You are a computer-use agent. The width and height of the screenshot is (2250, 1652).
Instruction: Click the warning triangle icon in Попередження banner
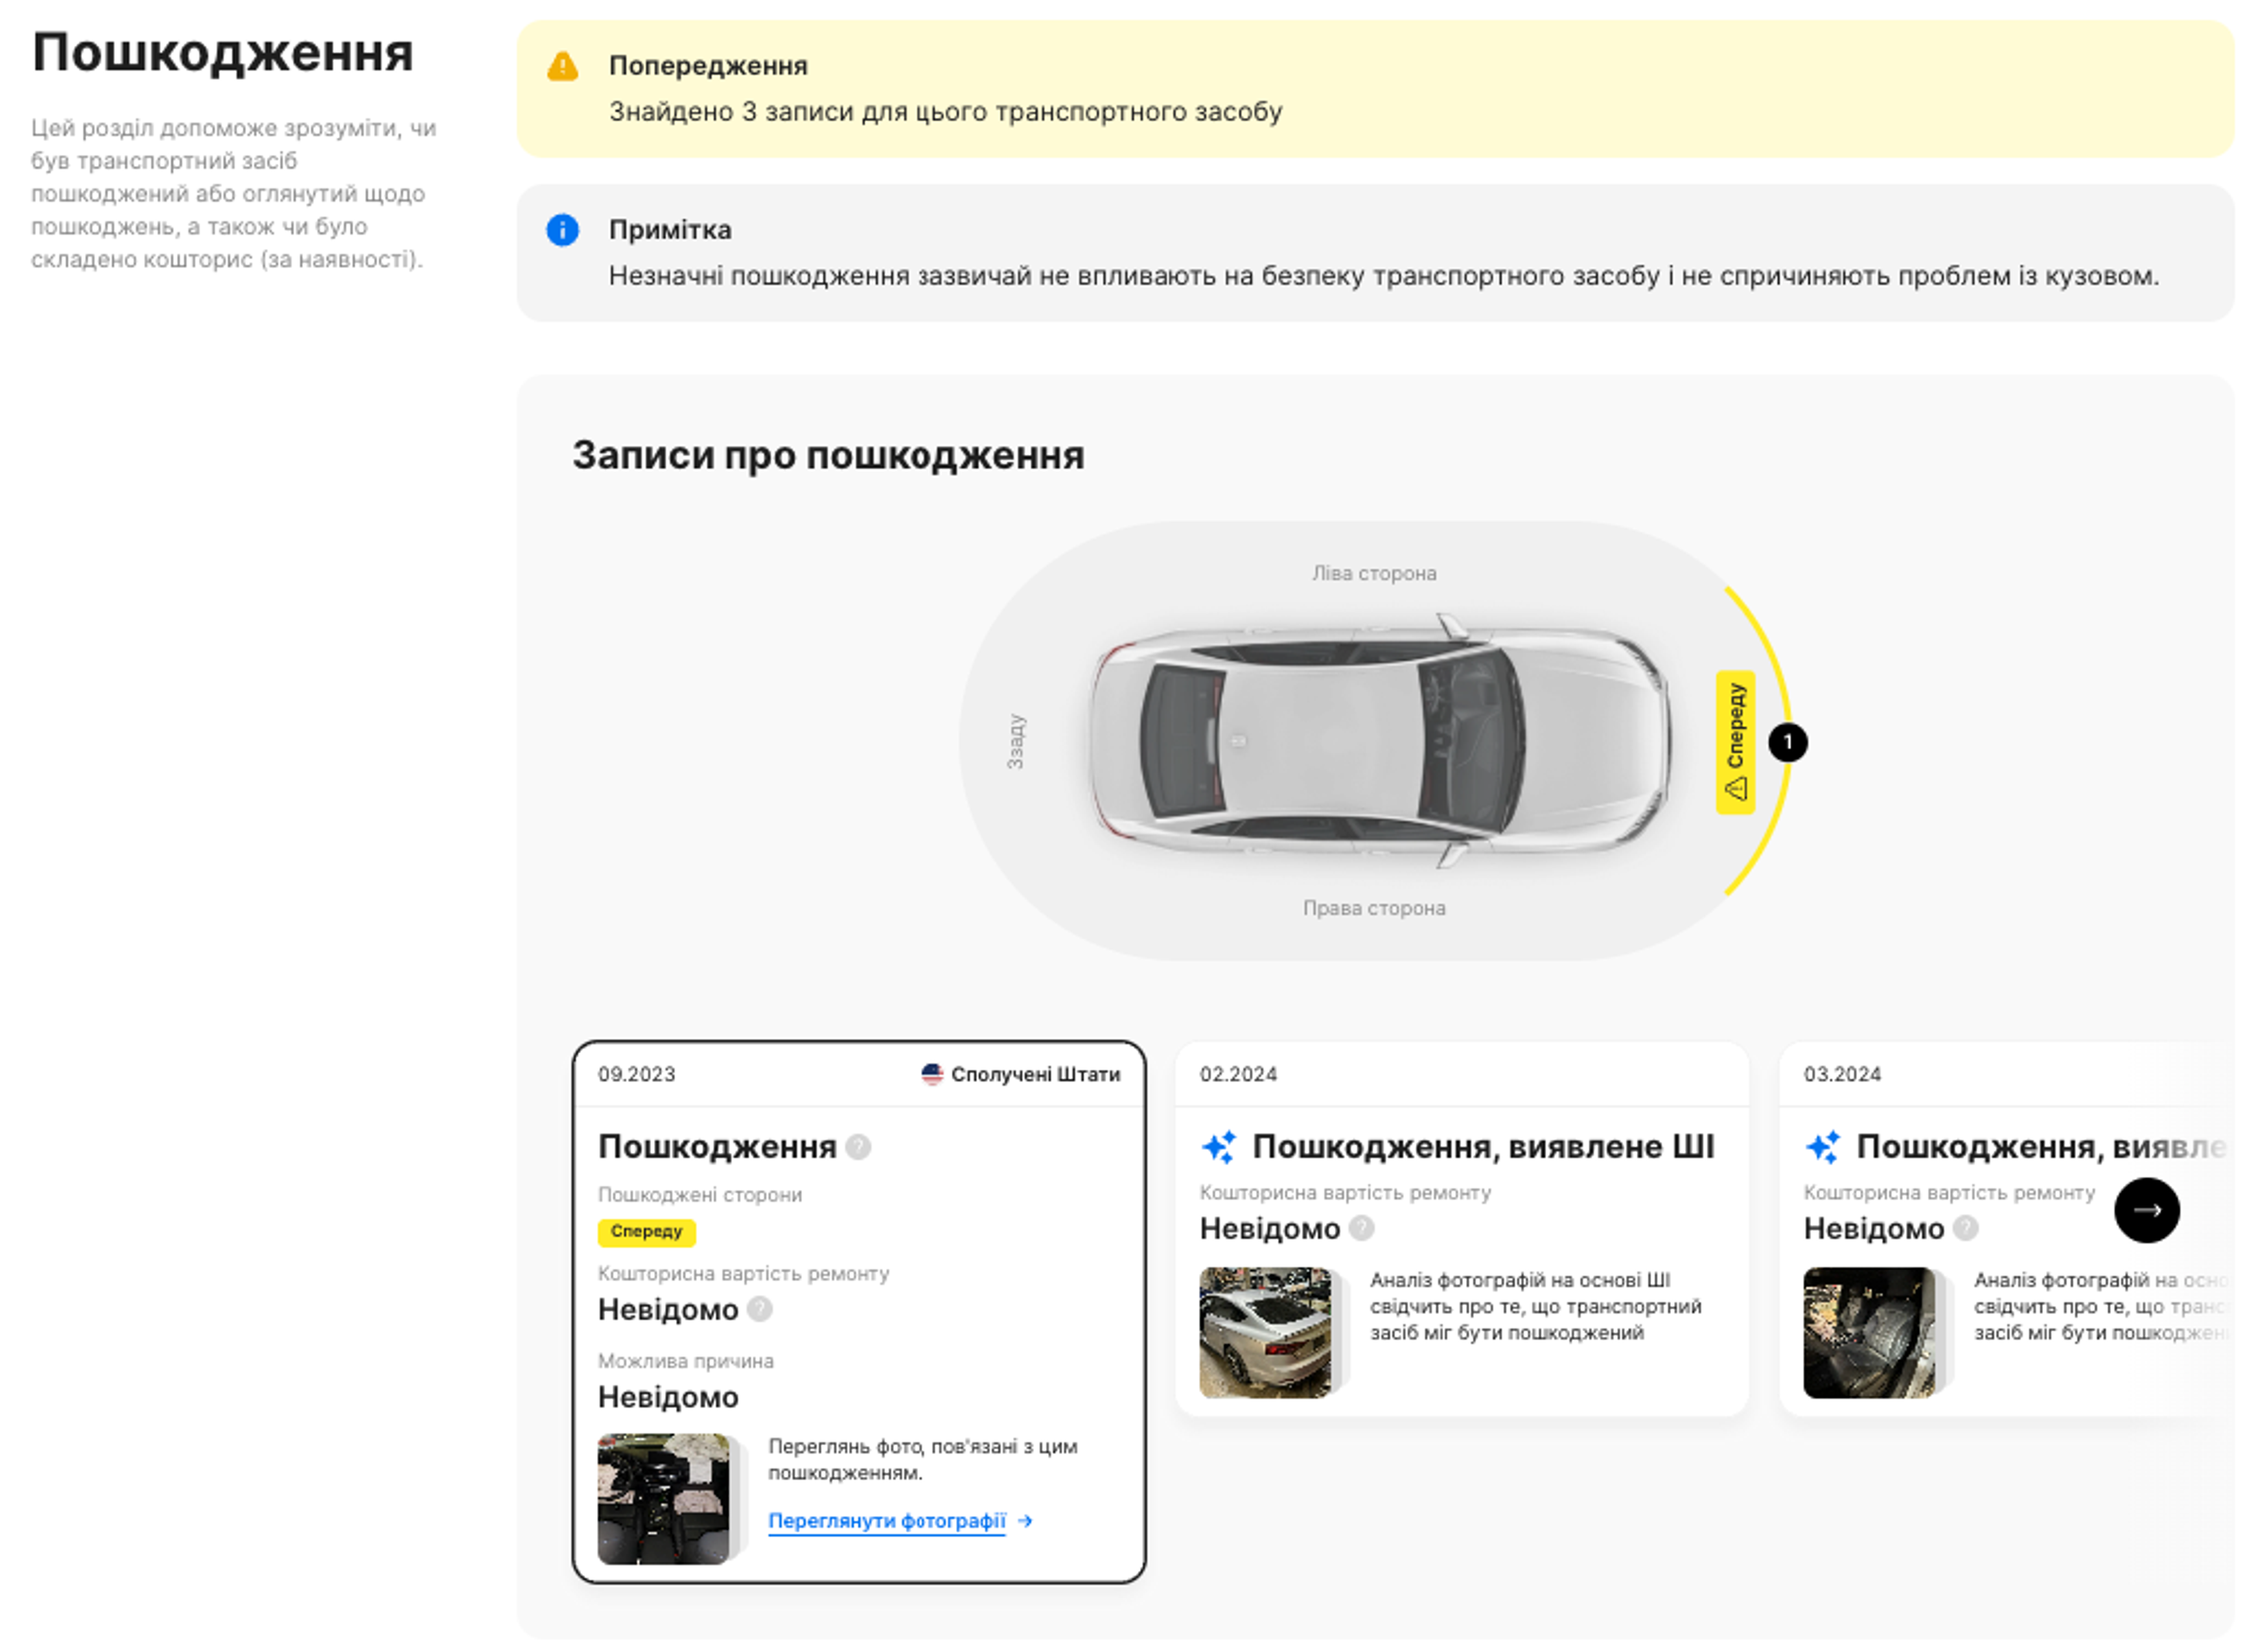[x=563, y=66]
